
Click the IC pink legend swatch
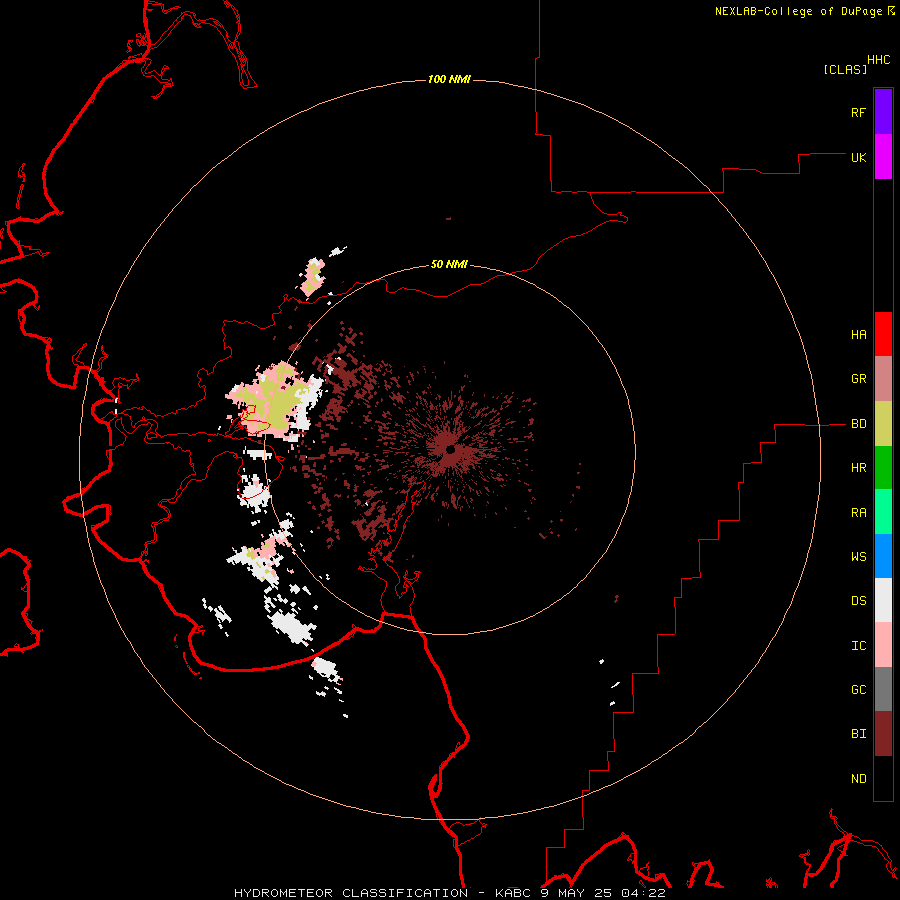tap(883, 645)
